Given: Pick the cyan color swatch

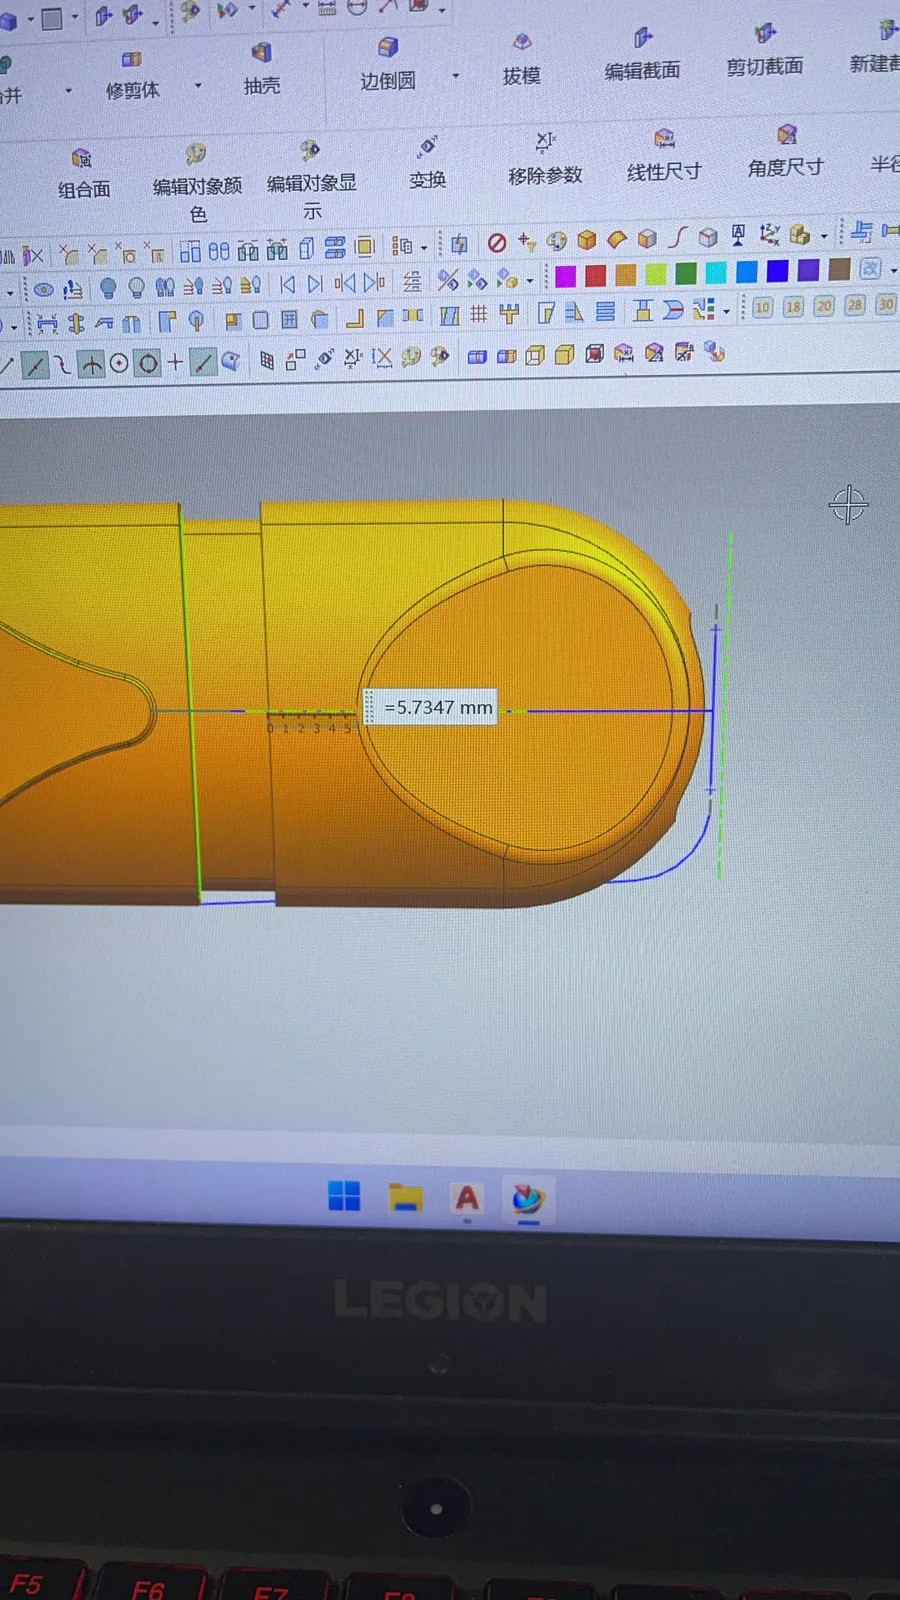Looking at the screenshot, I should (x=716, y=272).
